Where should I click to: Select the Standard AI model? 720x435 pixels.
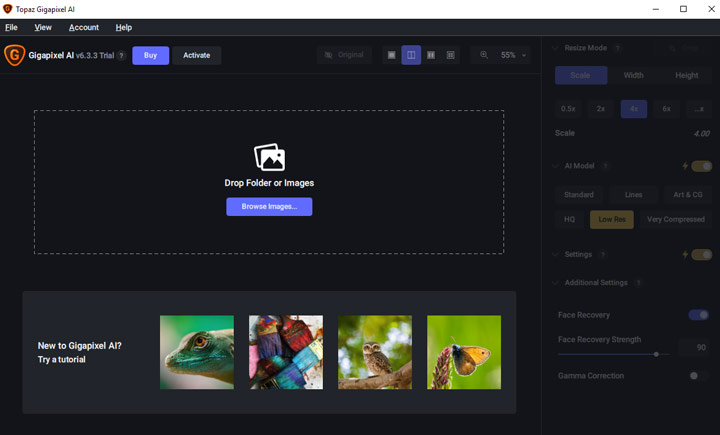[x=579, y=195]
